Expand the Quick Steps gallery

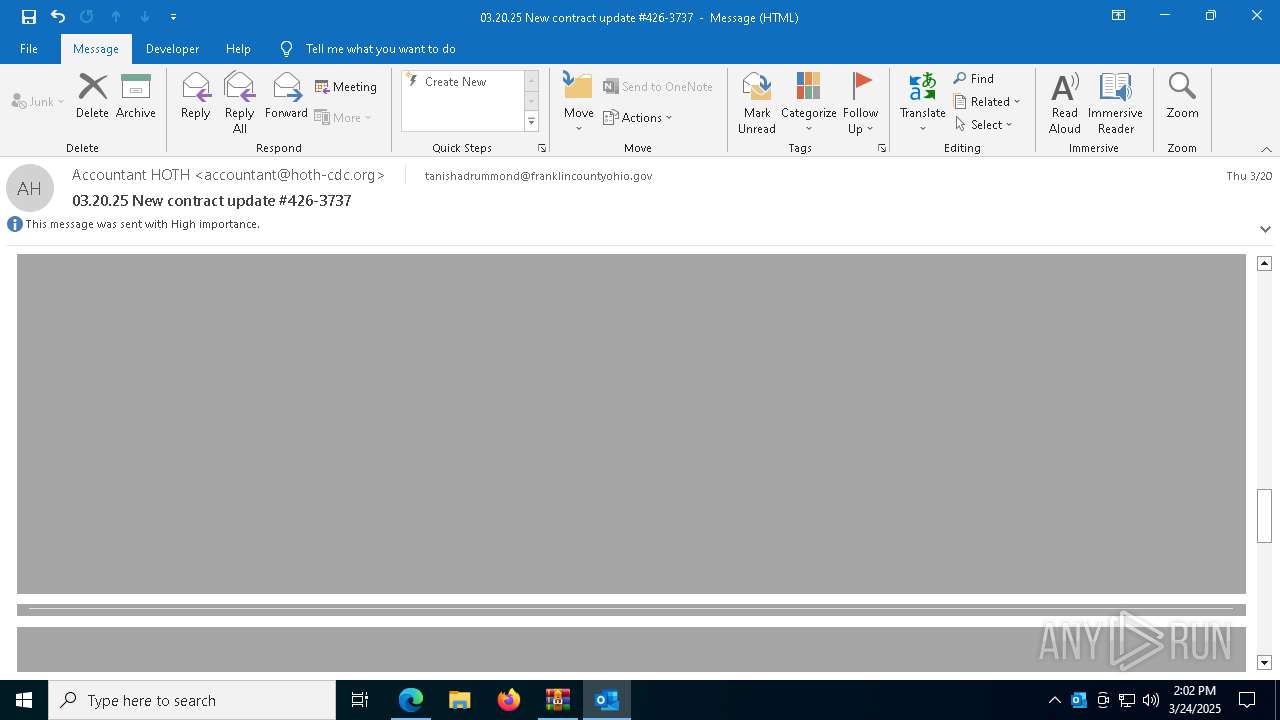coord(531,121)
